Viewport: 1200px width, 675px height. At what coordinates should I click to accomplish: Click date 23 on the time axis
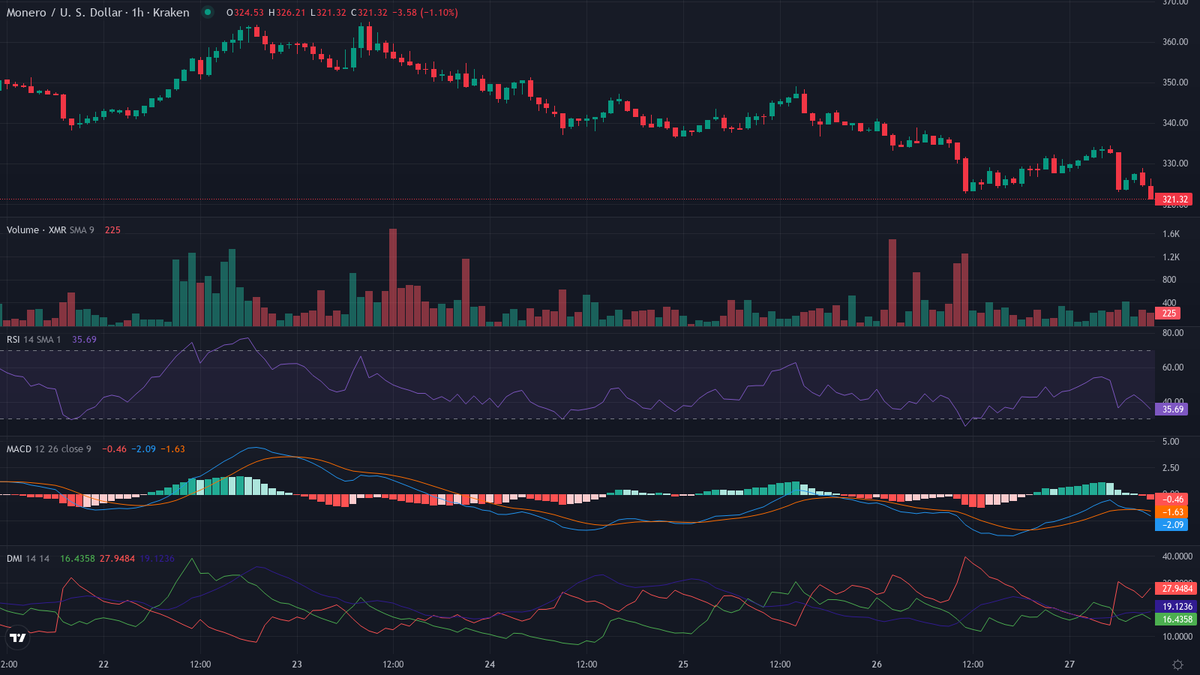[297, 664]
